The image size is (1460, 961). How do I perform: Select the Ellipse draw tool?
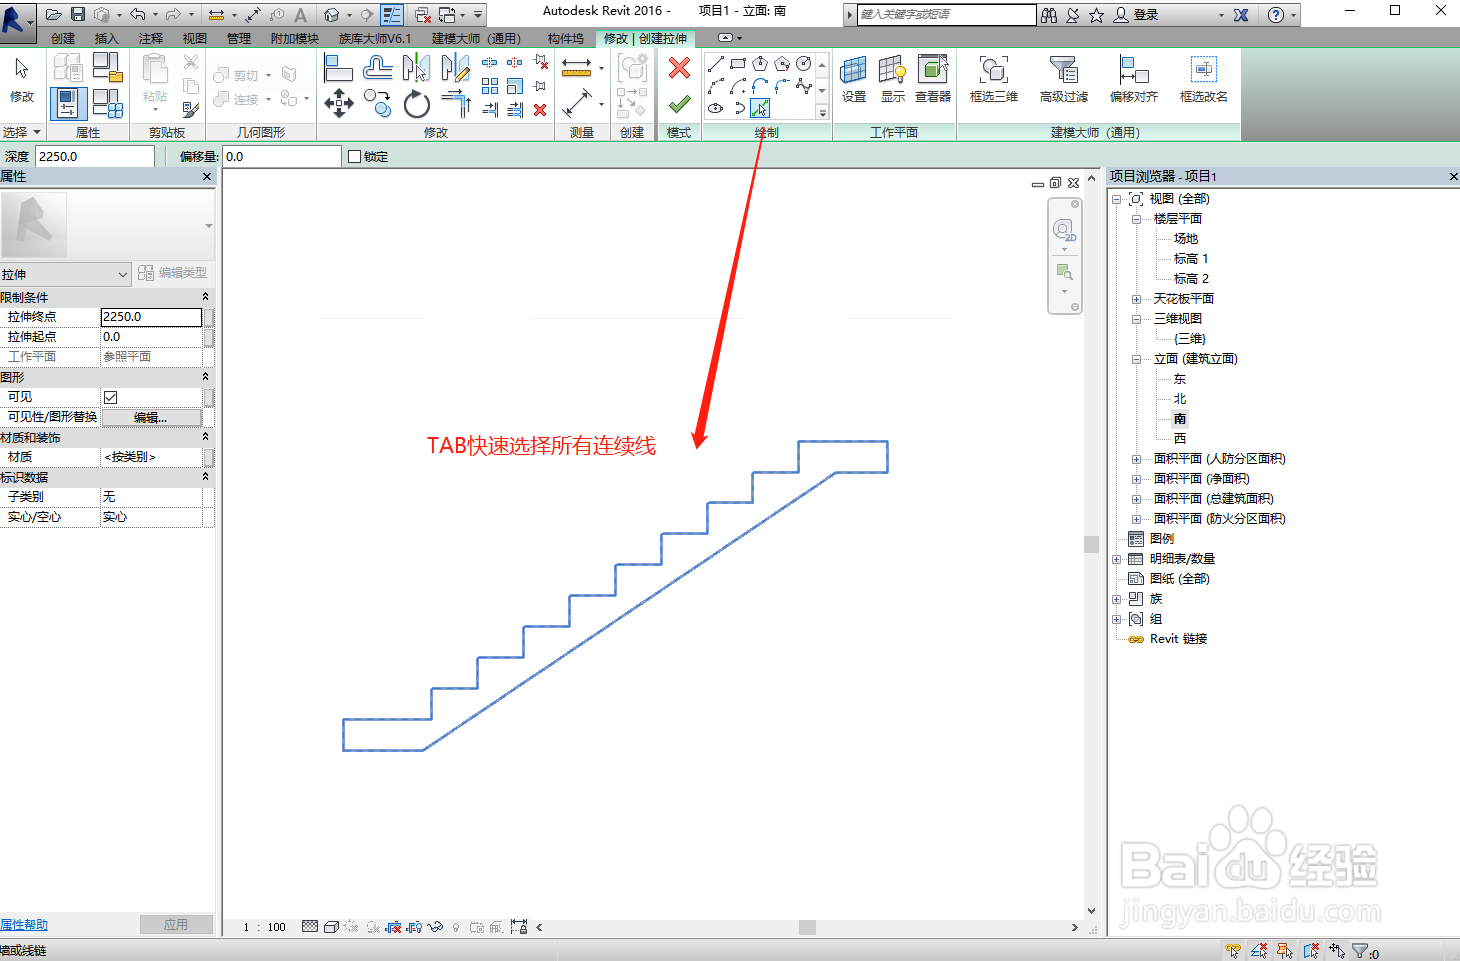click(716, 108)
